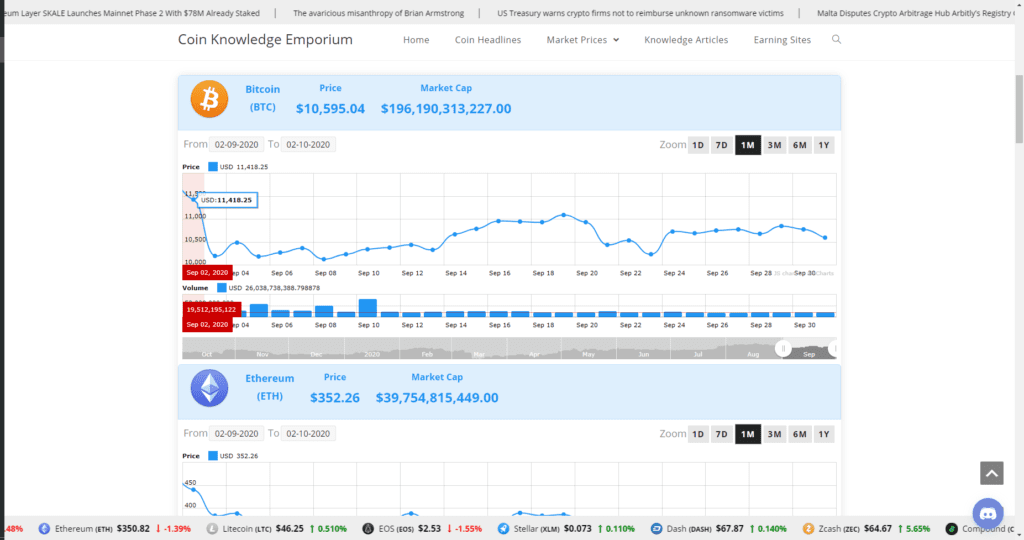Open the search magnifier icon in header
Image resolution: width=1024 pixels, height=540 pixels.
[836, 40]
